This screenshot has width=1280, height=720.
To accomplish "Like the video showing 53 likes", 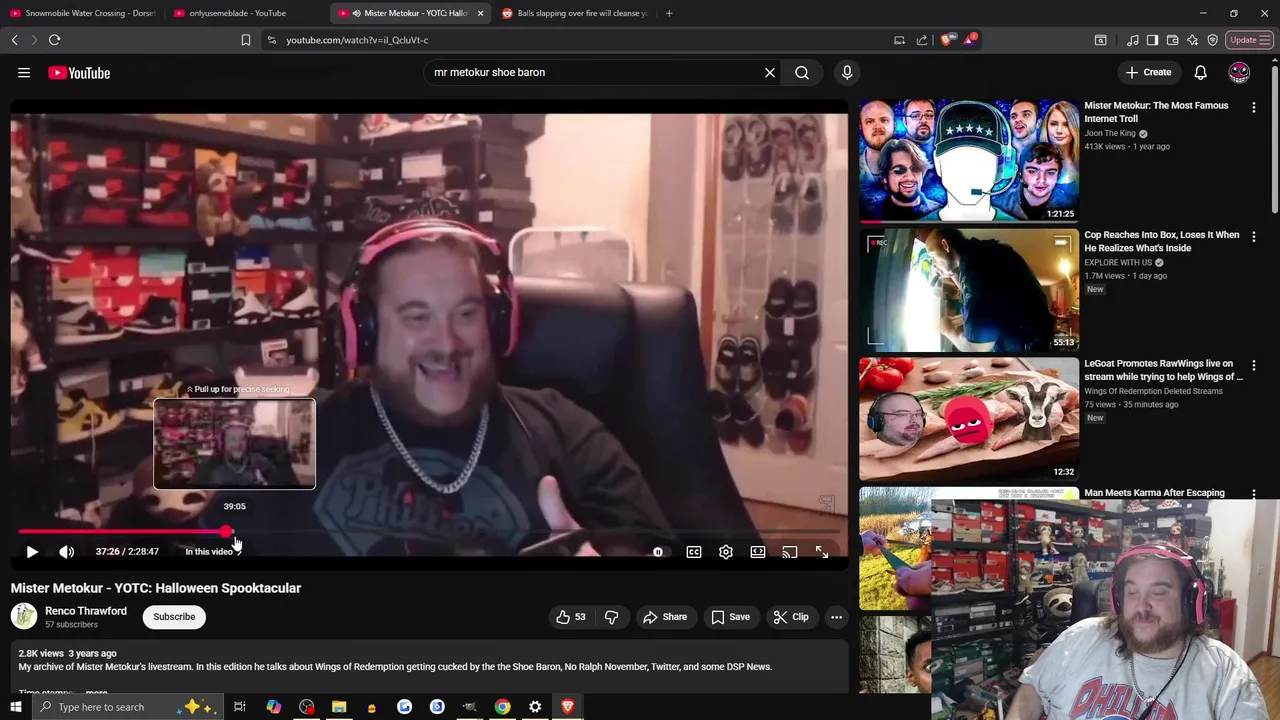I will pyautogui.click(x=571, y=617).
